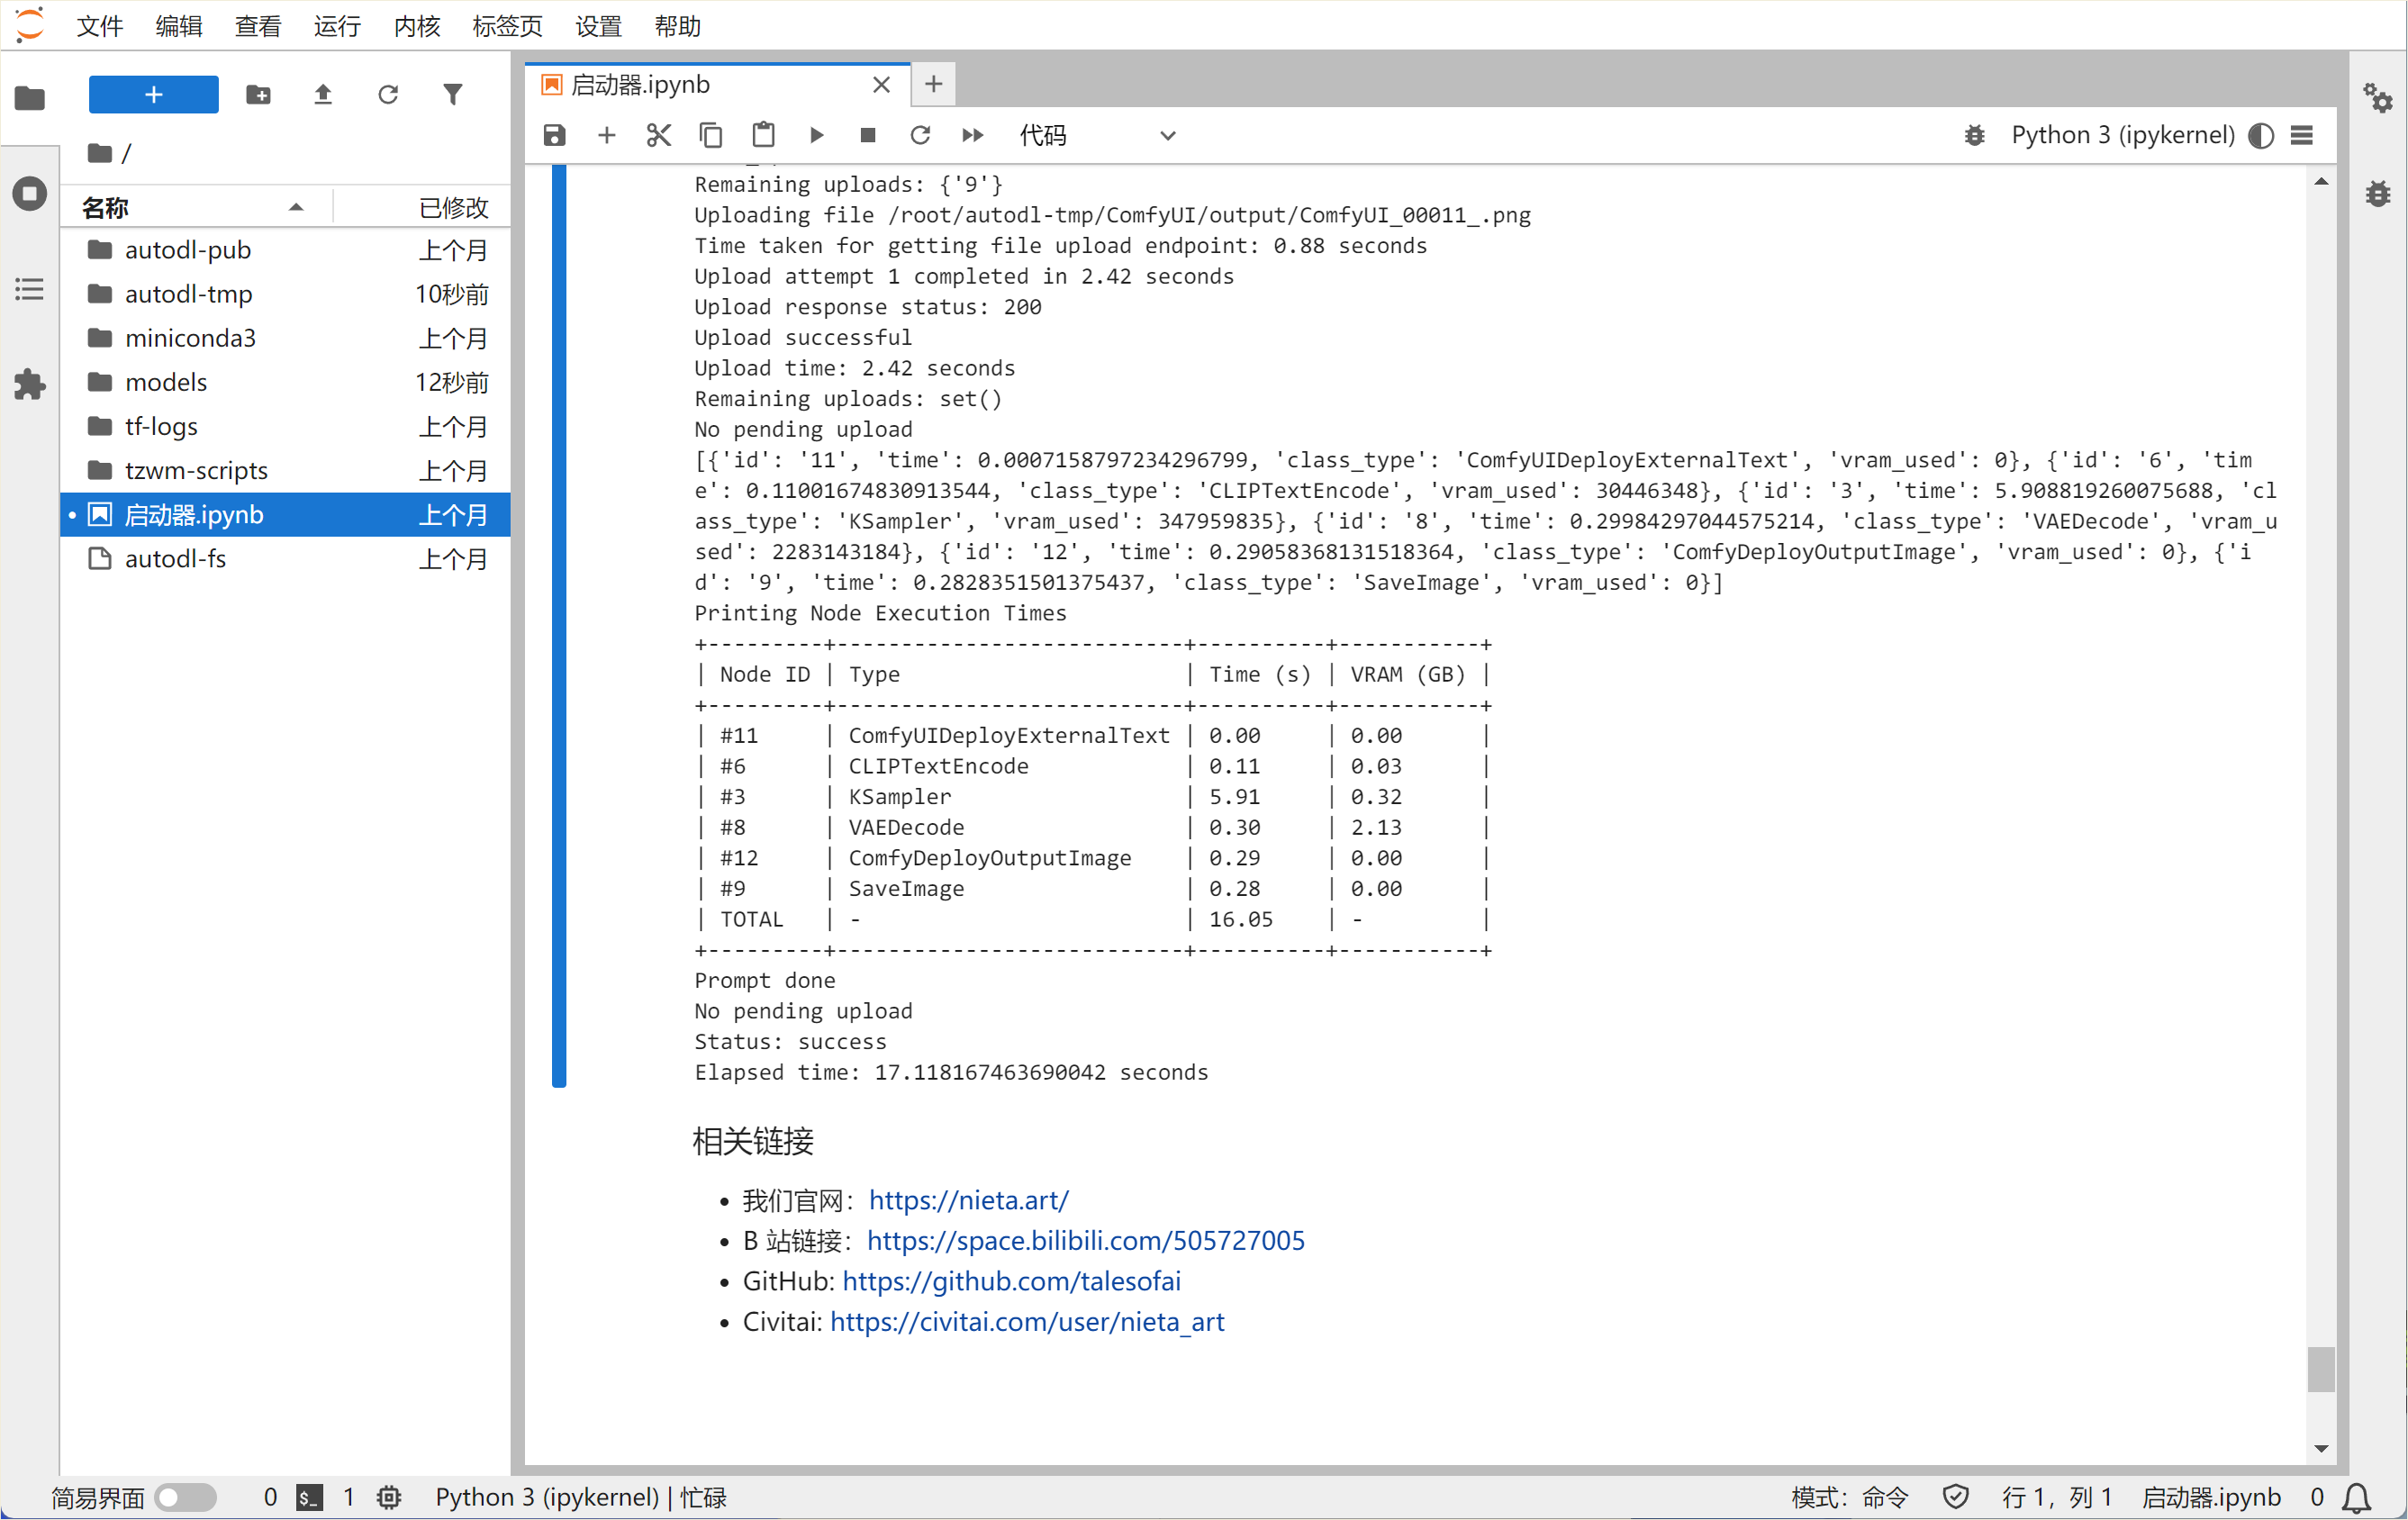
Task: Open the 设置 menu
Action: (x=598, y=26)
